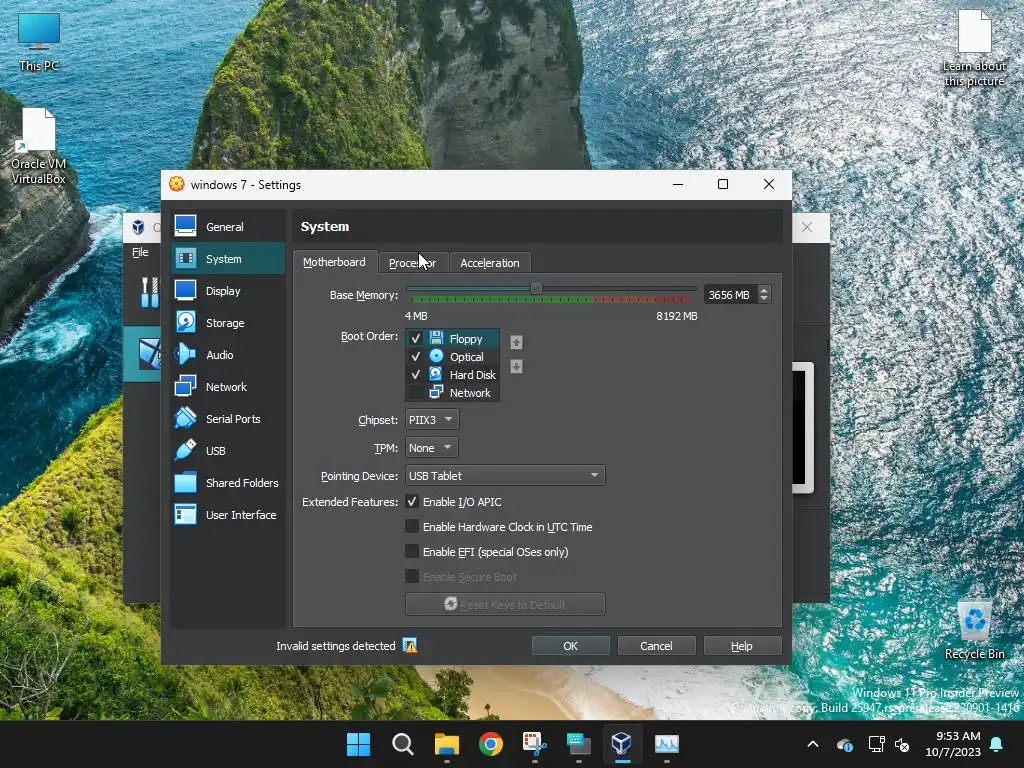Open the Chipset dropdown
1024x768 pixels.
pyautogui.click(x=432, y=420)
